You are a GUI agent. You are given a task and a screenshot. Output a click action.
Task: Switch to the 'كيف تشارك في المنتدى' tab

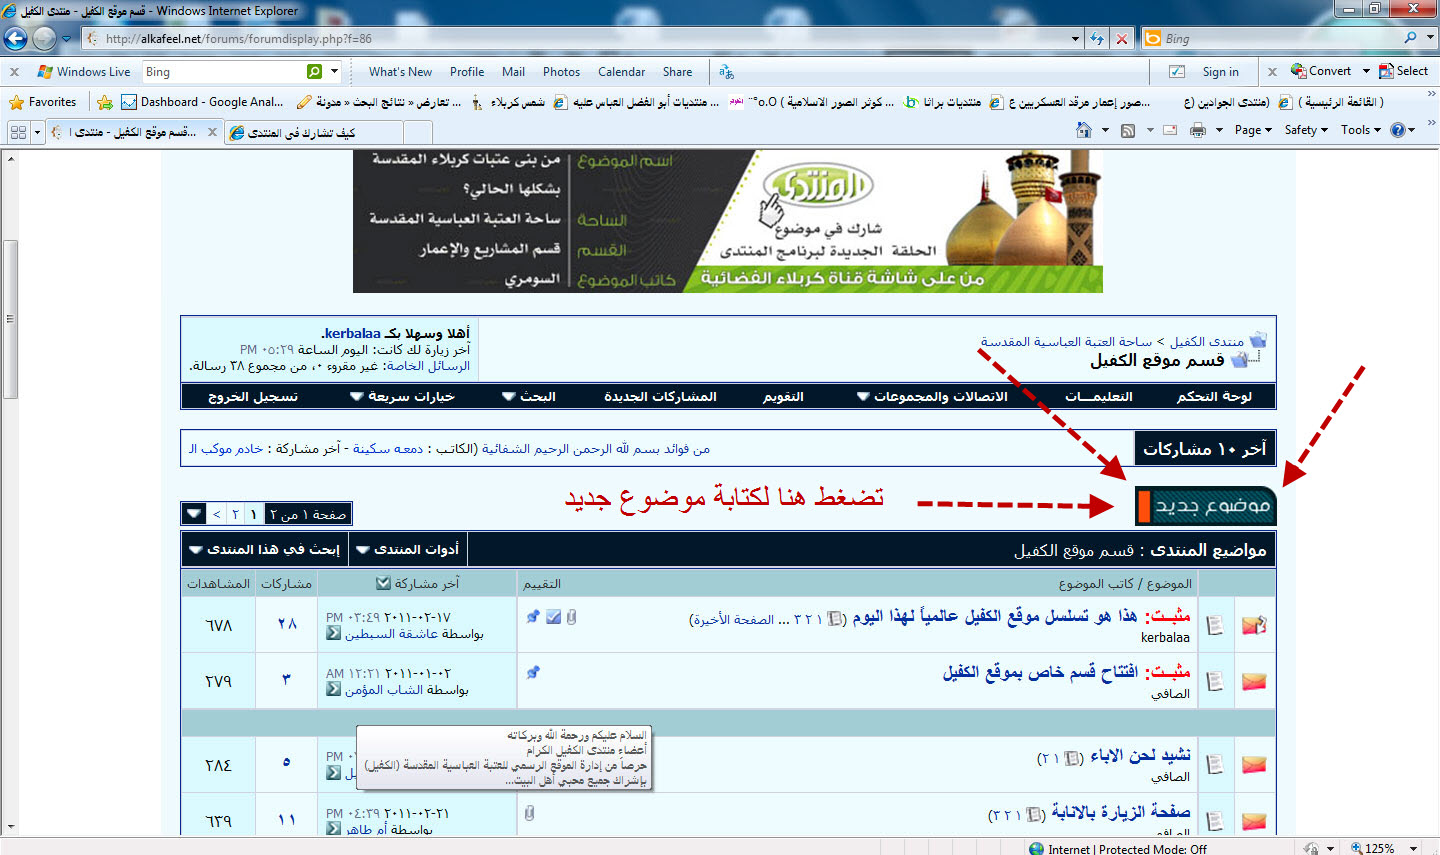click(x=302, y=132)
